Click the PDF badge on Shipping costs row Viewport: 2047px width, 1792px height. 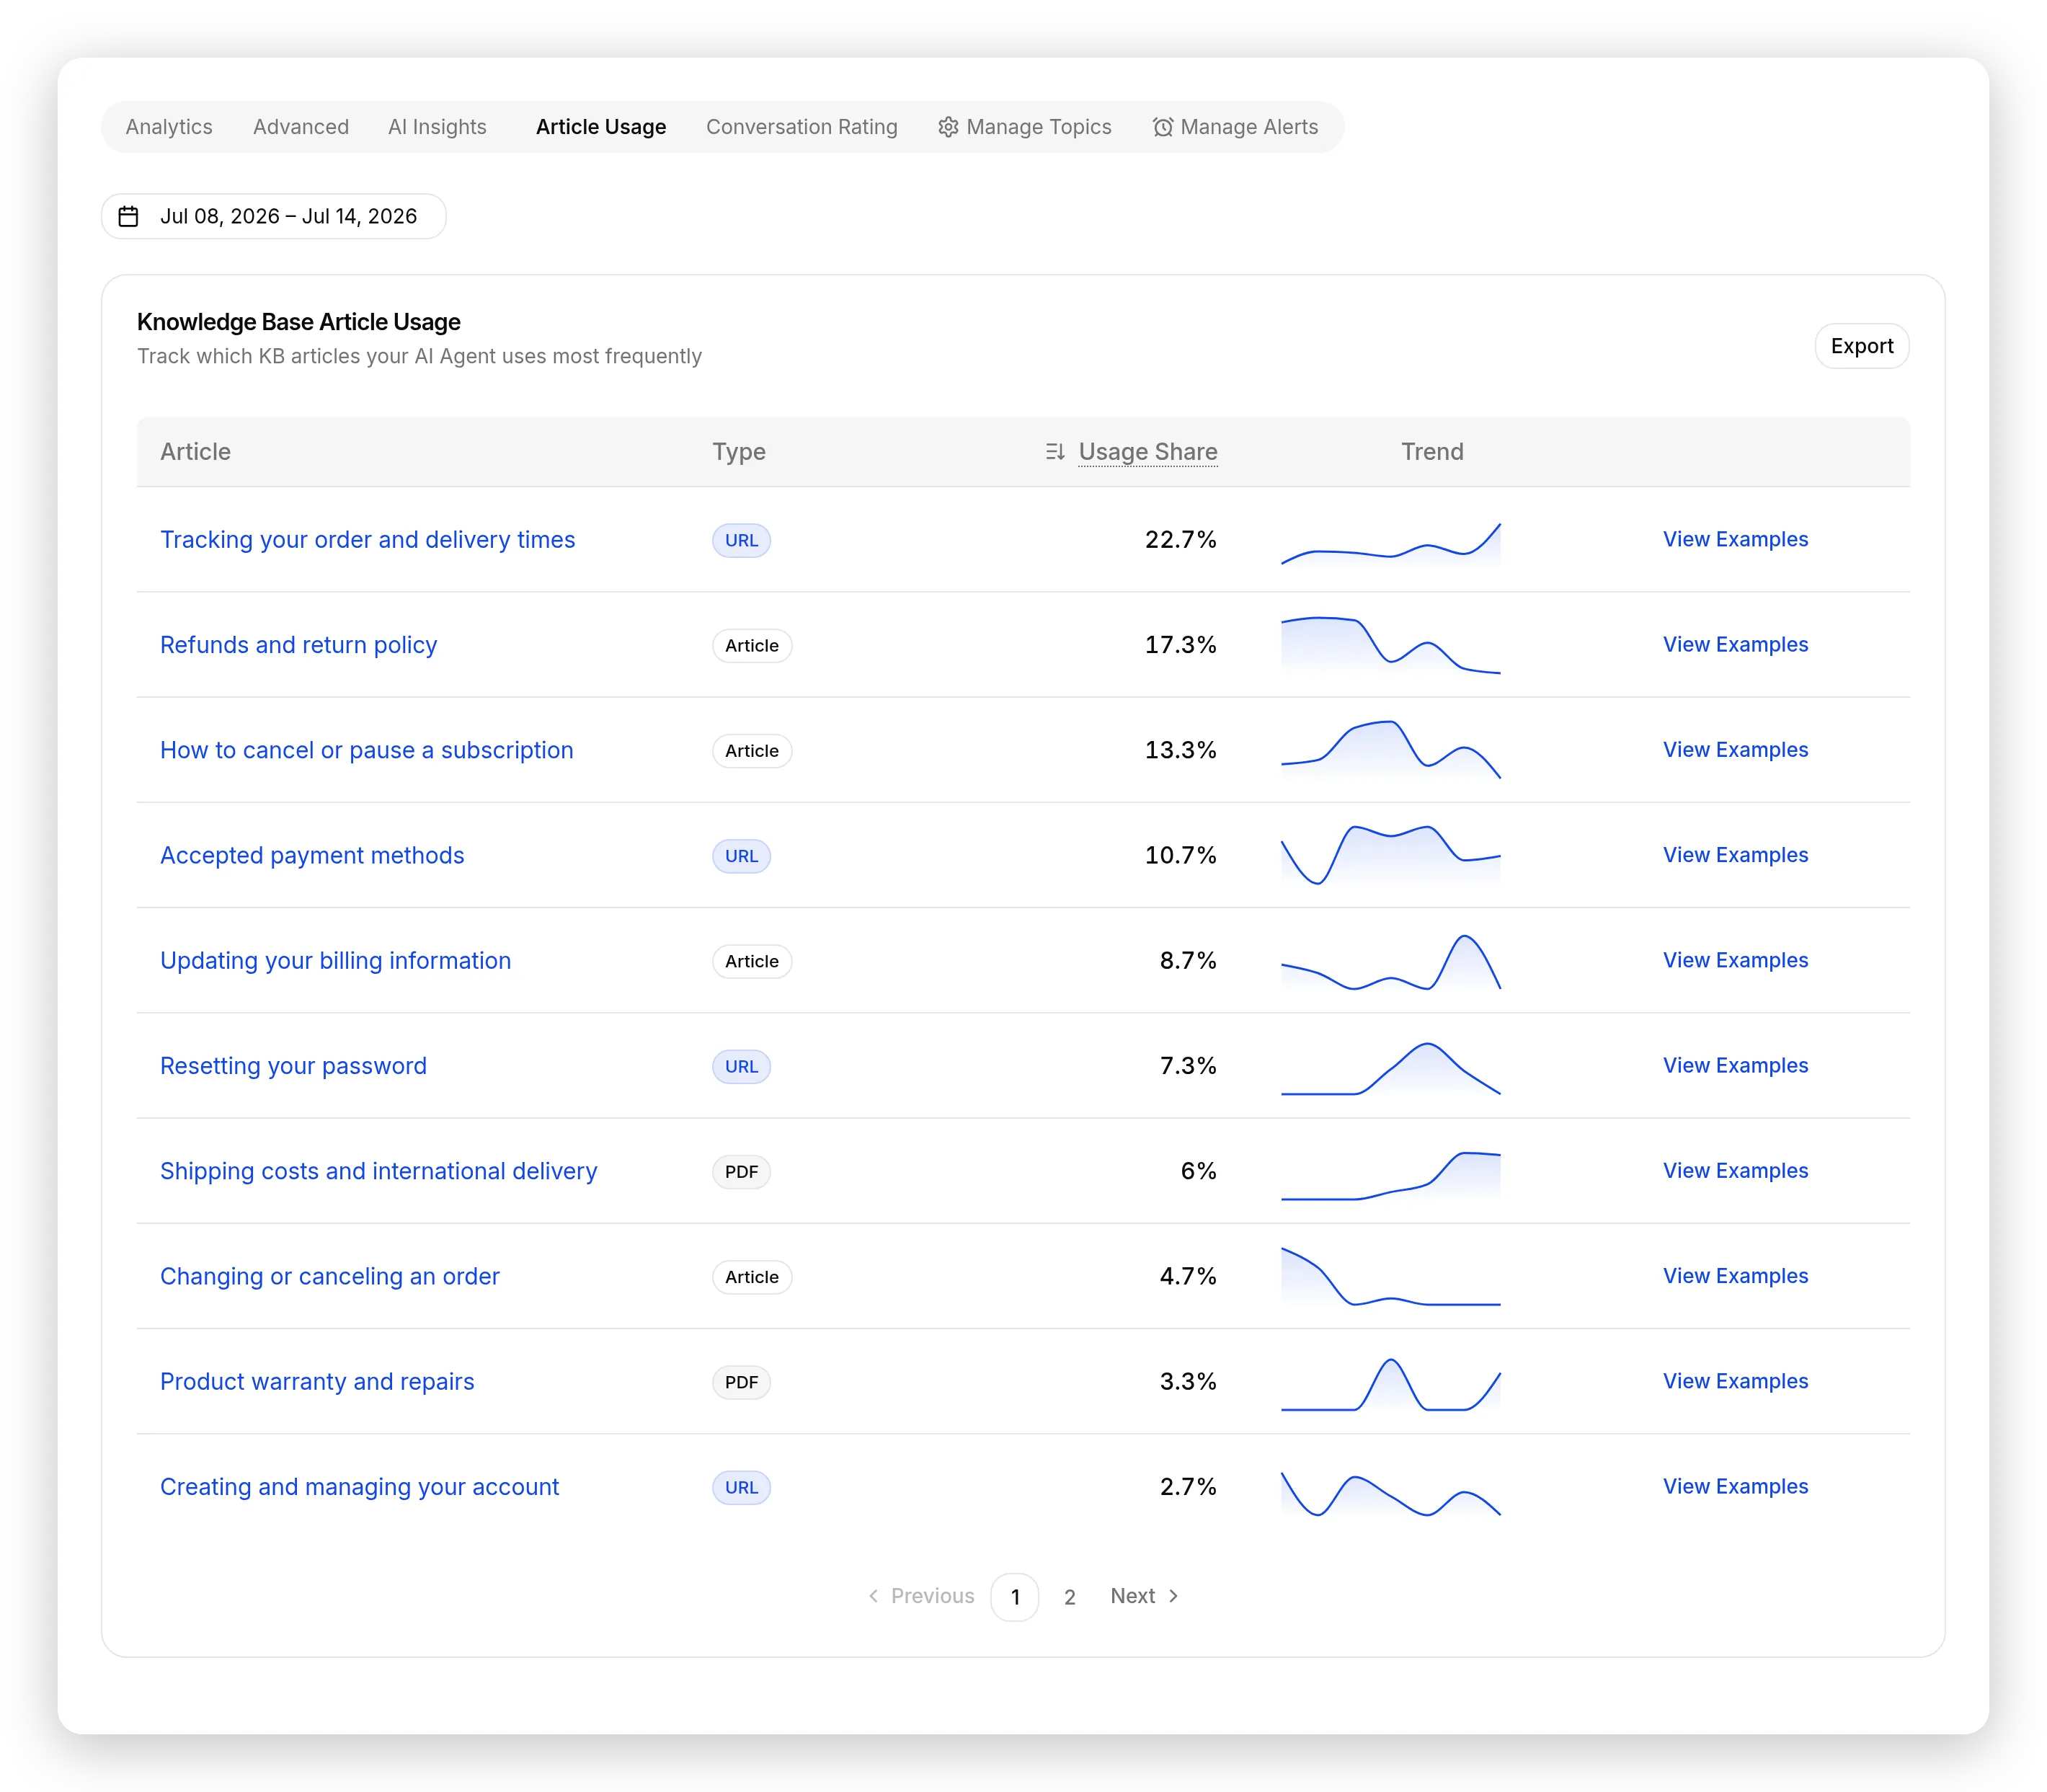tap(741, 1172)
